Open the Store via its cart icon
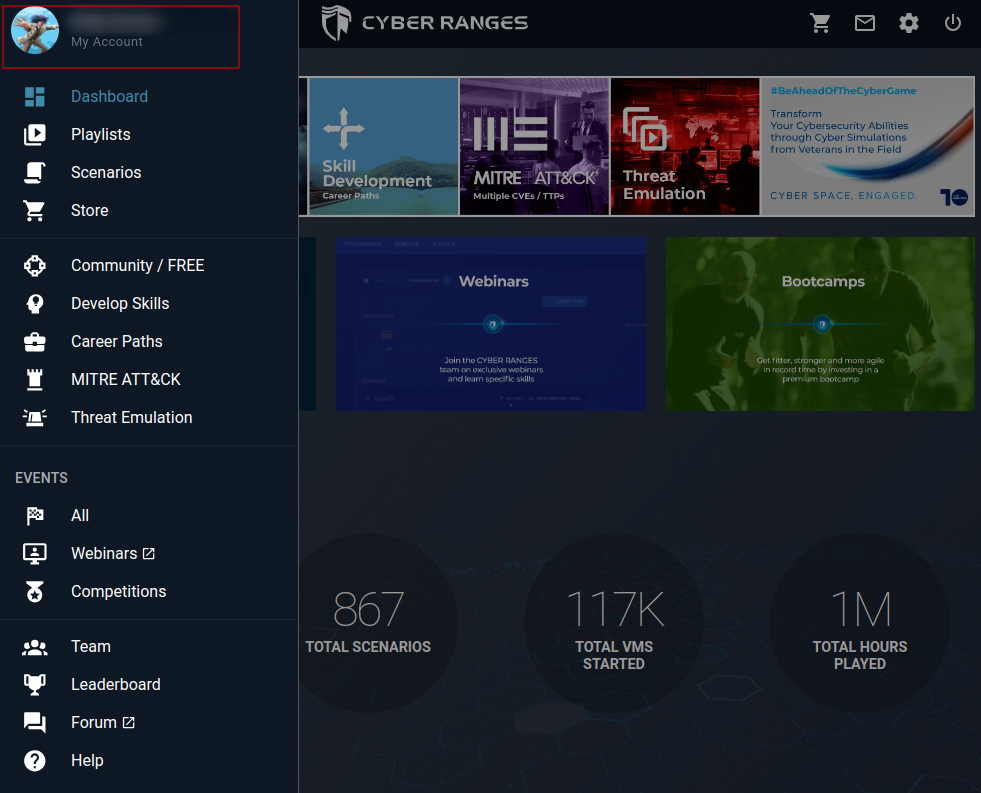The image size is (981, 793). pos(35,210)
